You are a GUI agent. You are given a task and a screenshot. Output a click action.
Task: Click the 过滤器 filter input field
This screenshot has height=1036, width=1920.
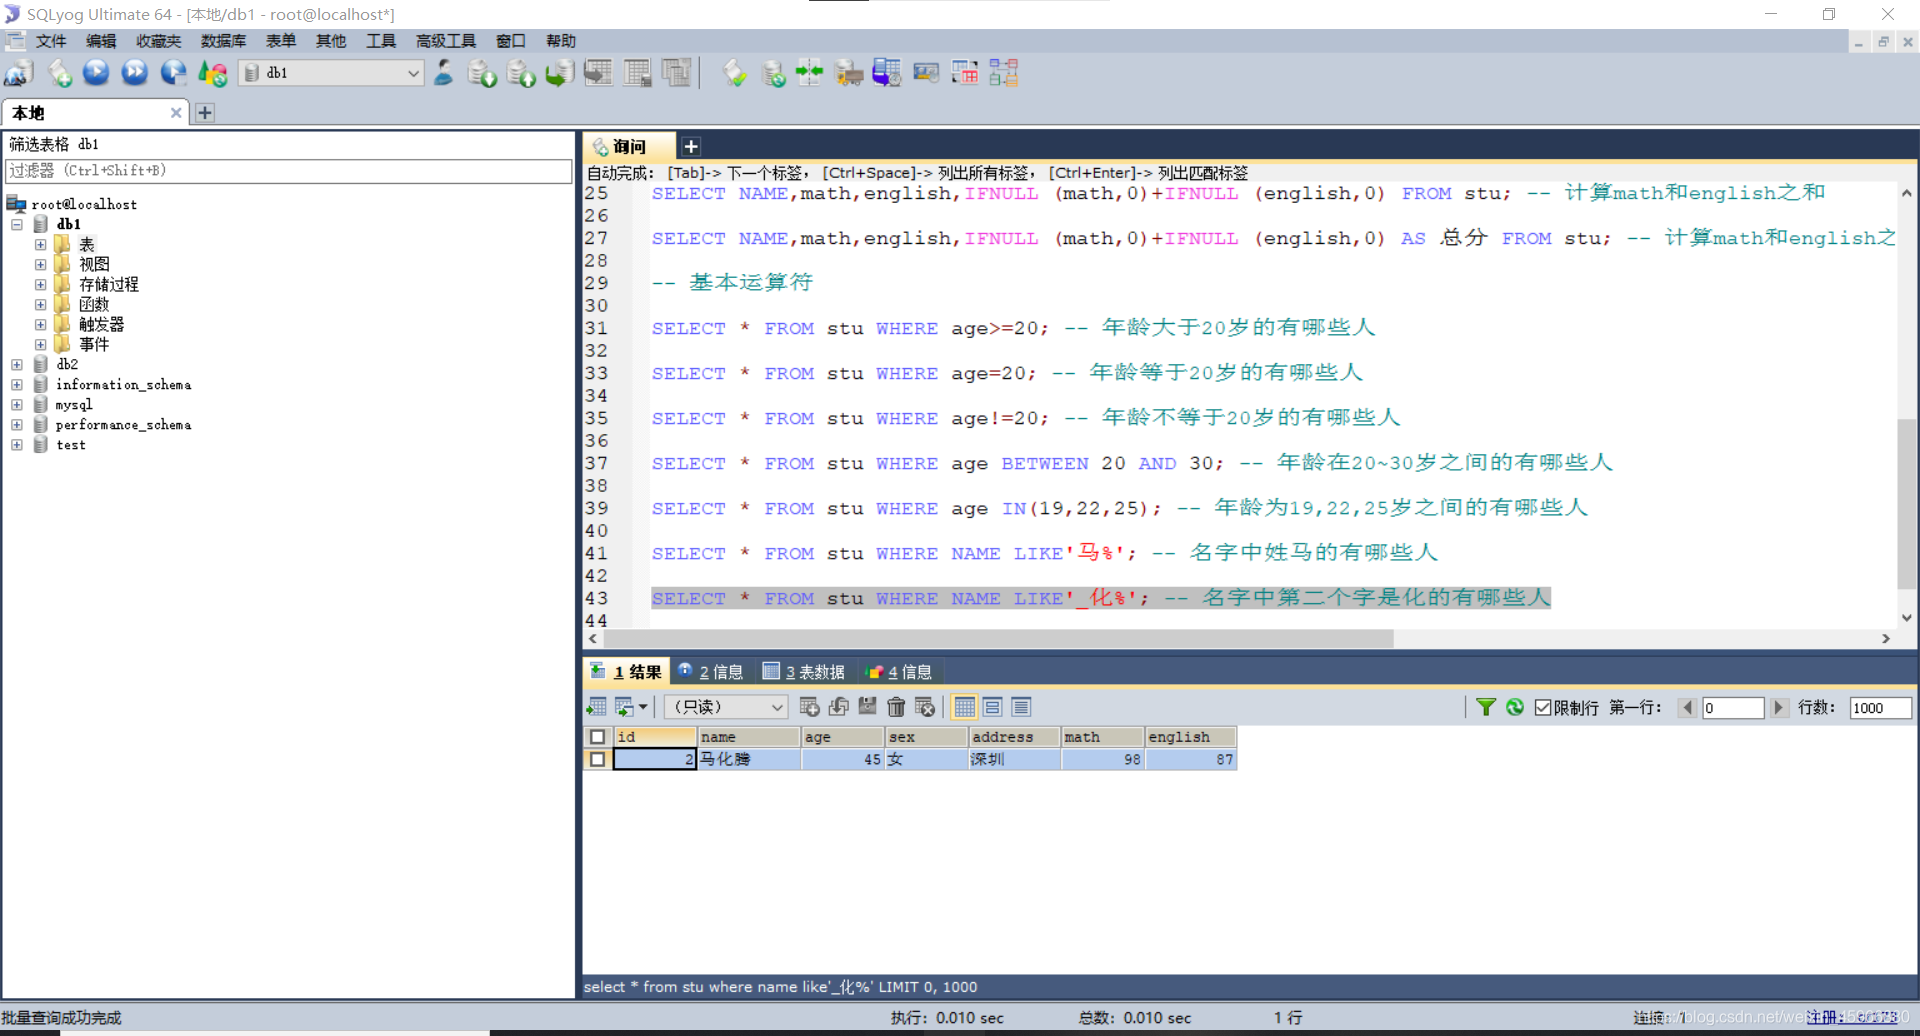(x=289, y=171)
